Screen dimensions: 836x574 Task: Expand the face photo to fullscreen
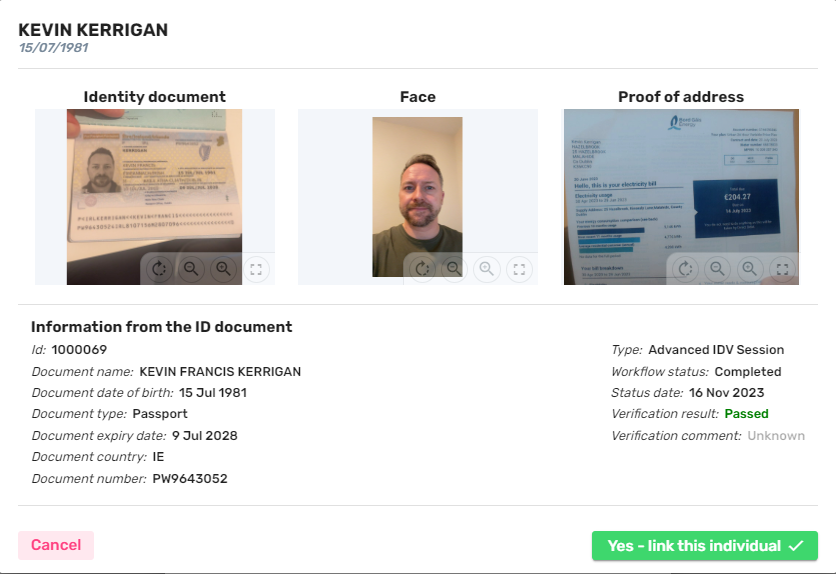coord(519,269)
